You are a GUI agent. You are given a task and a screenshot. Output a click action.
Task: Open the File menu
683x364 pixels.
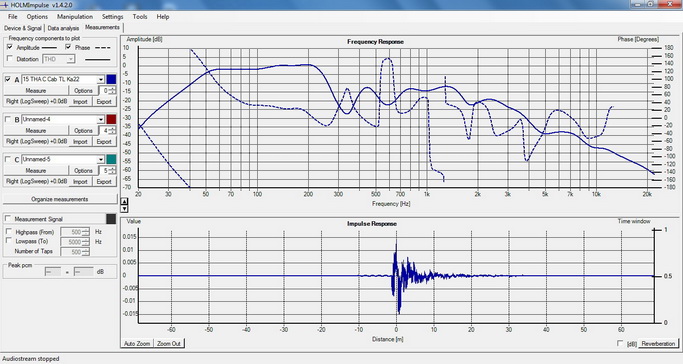(x=13, y=17)
